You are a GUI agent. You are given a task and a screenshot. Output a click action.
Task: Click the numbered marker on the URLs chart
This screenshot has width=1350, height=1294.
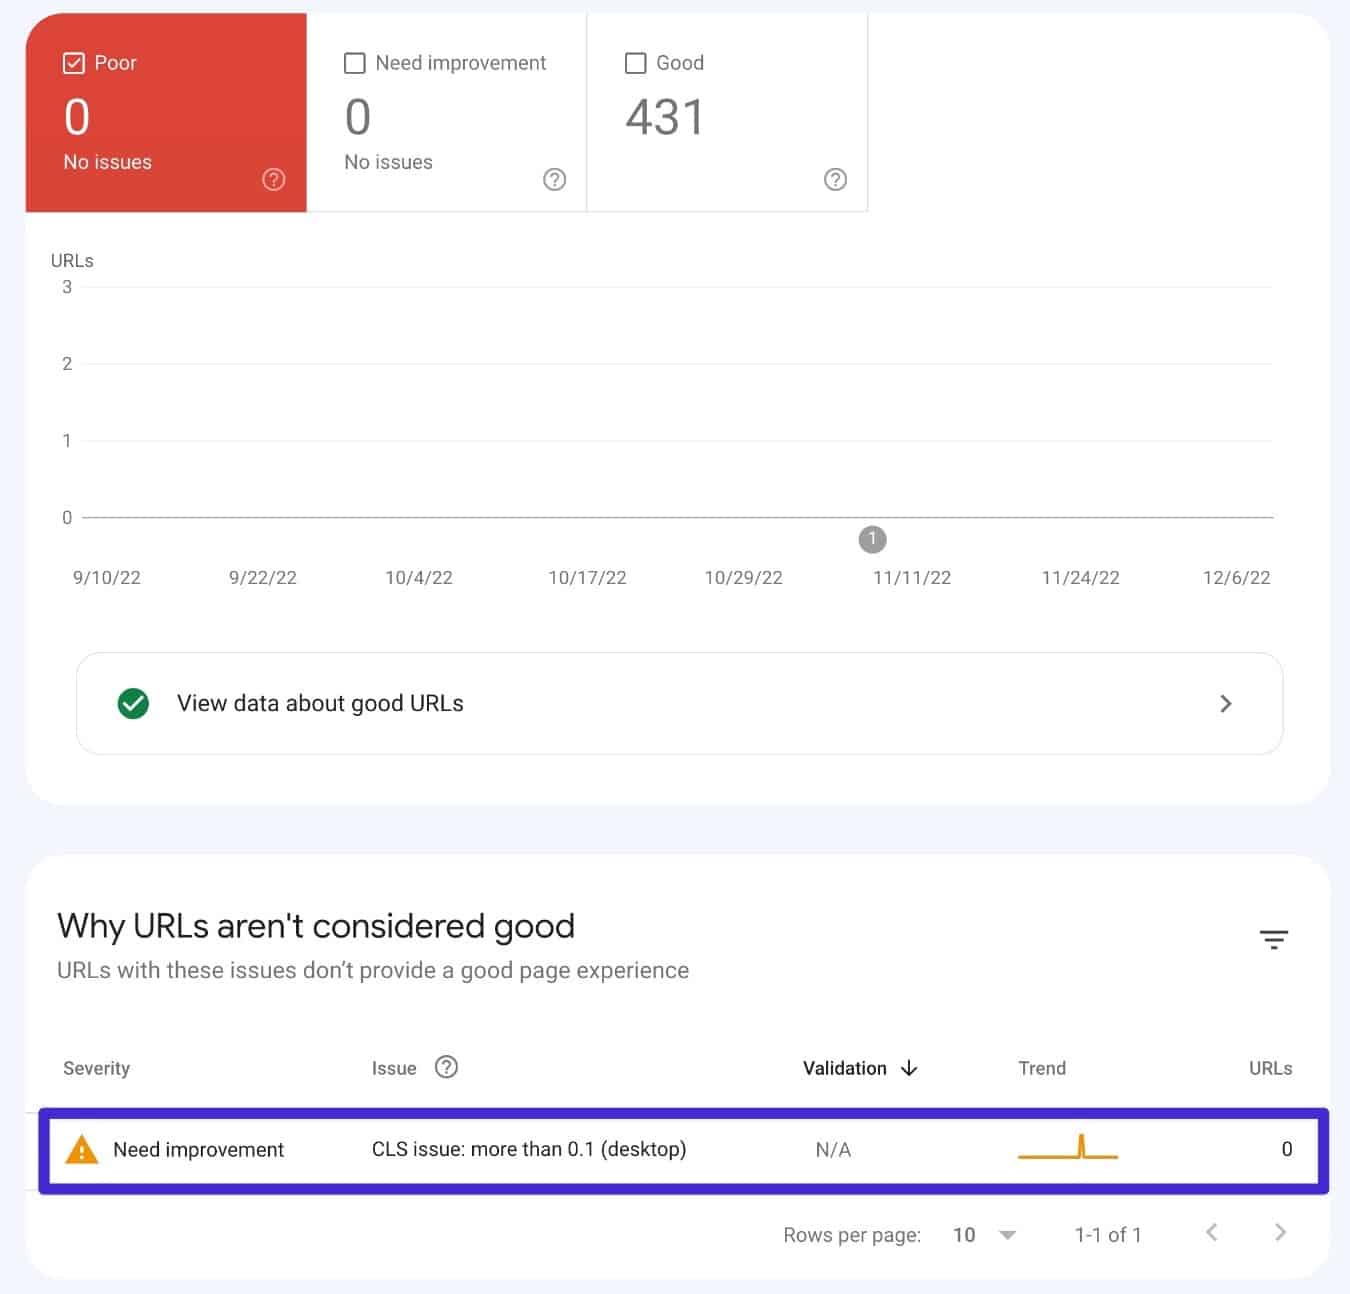point(872,540)
